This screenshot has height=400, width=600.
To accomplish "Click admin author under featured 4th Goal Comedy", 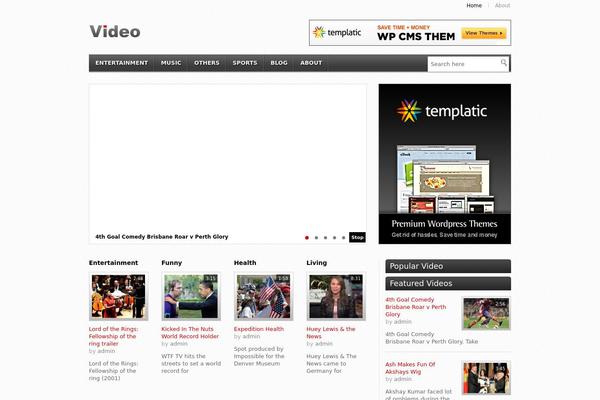I will point(403,322).
